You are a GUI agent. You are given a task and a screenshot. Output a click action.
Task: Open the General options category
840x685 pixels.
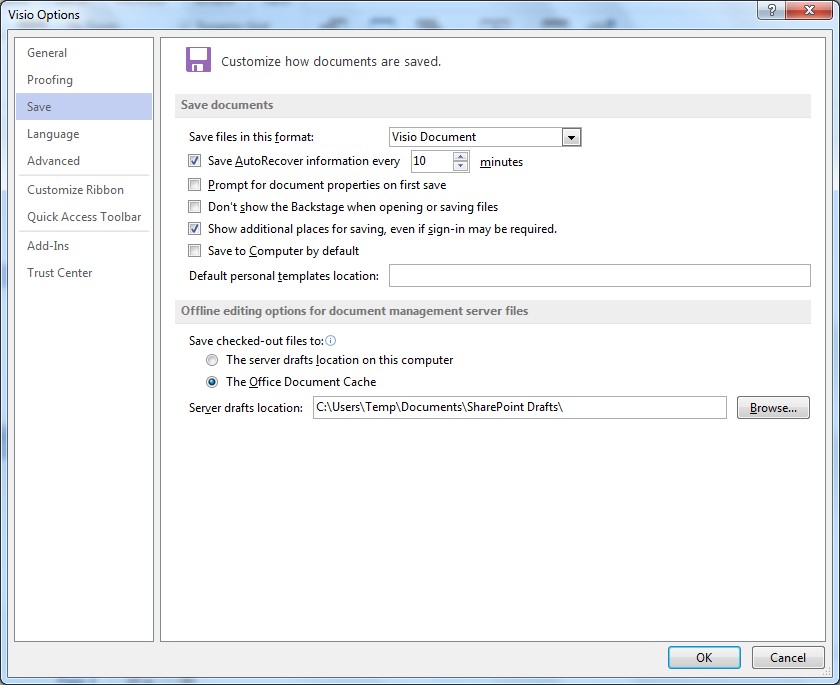click(84, 53)
